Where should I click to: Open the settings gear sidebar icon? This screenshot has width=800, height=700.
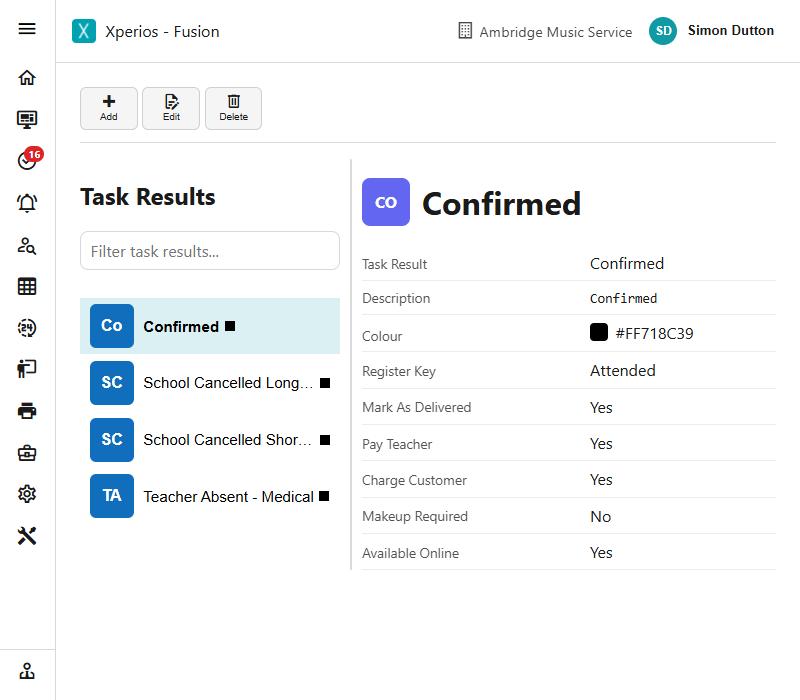pos(27,494)
